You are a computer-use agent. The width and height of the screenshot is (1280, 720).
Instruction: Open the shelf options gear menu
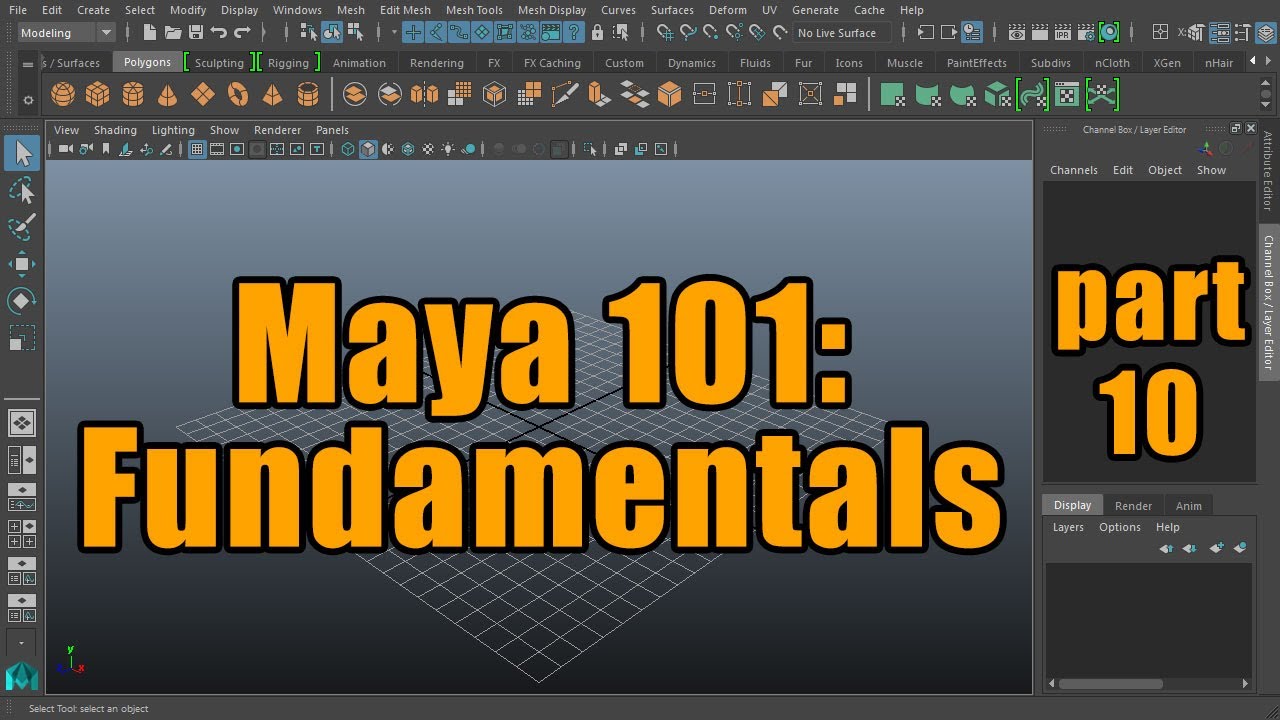pos(28,100)
